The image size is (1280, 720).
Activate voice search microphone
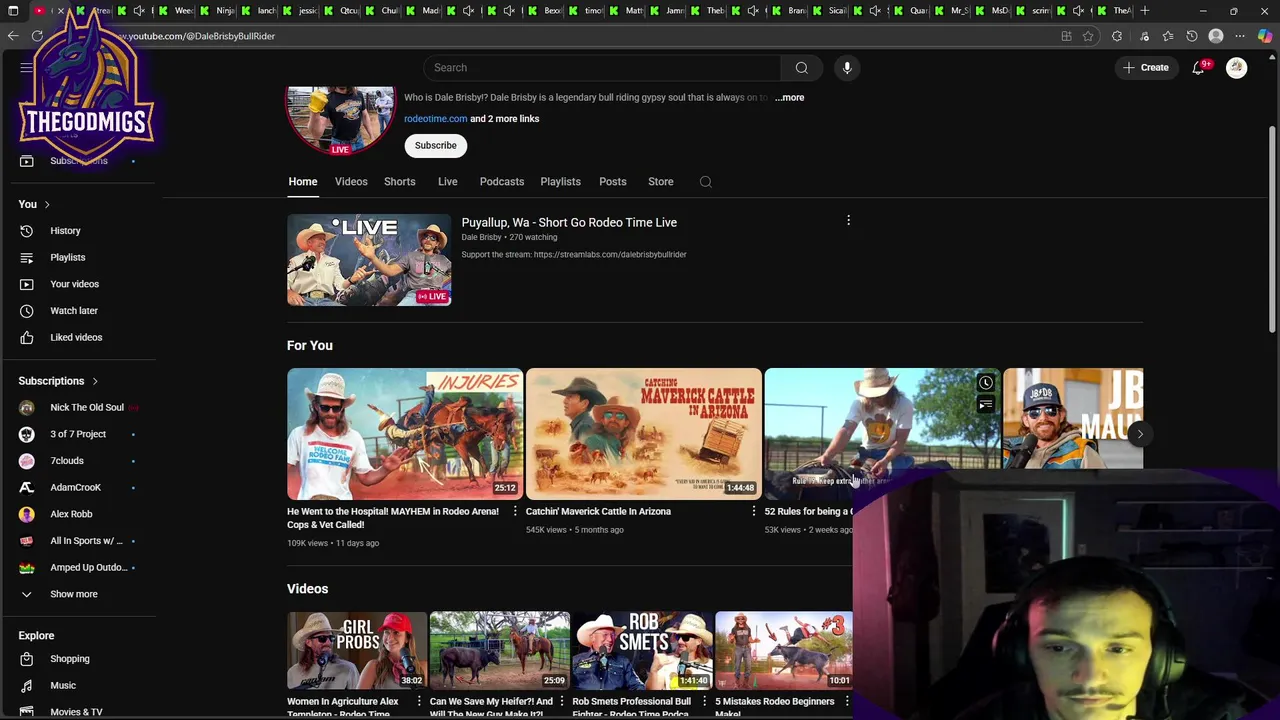tap(847, 68)
